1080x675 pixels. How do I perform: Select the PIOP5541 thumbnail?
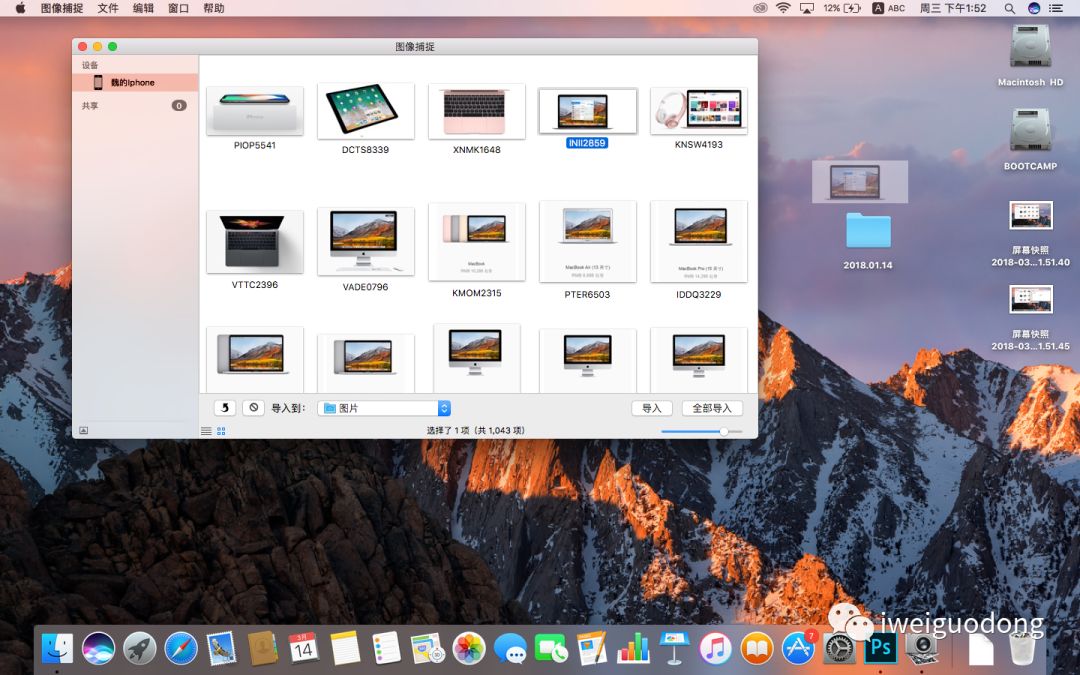click(x=254, y=111)
